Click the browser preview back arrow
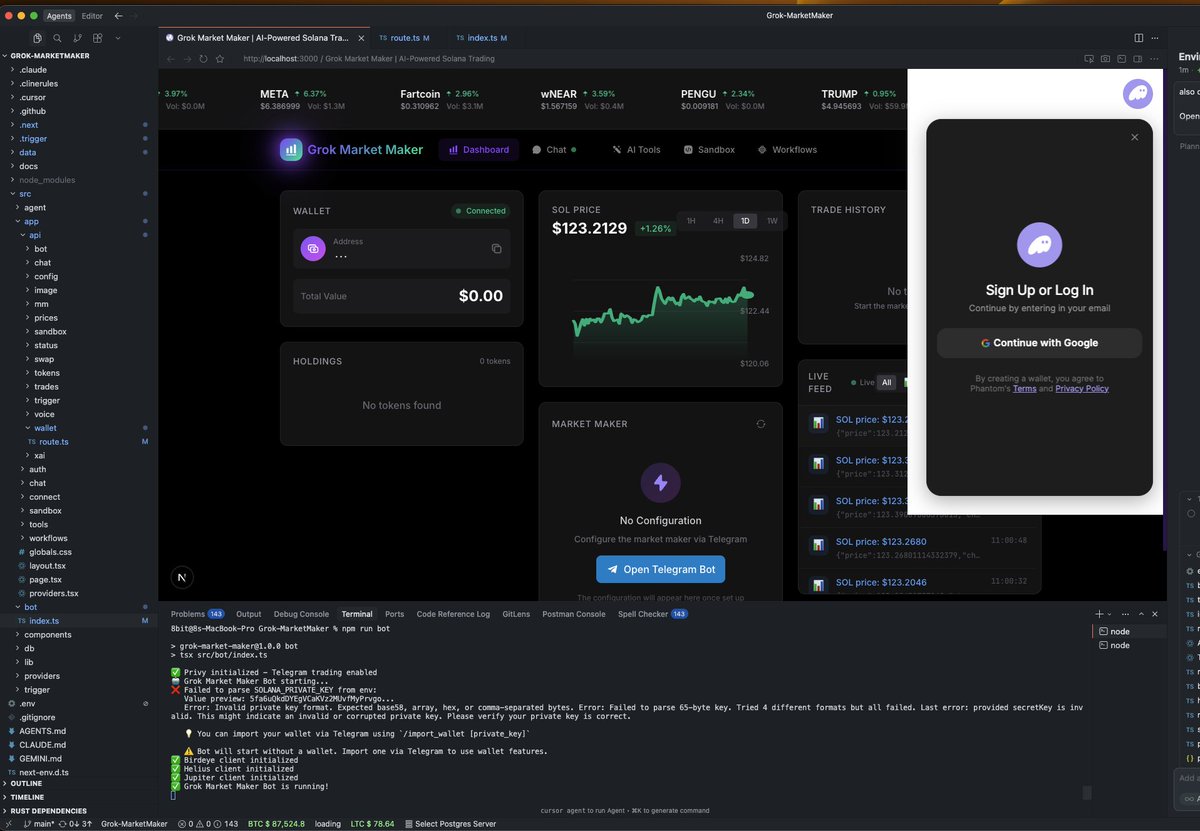Viewport: 1200px width, 831px height. click(171, 59)
